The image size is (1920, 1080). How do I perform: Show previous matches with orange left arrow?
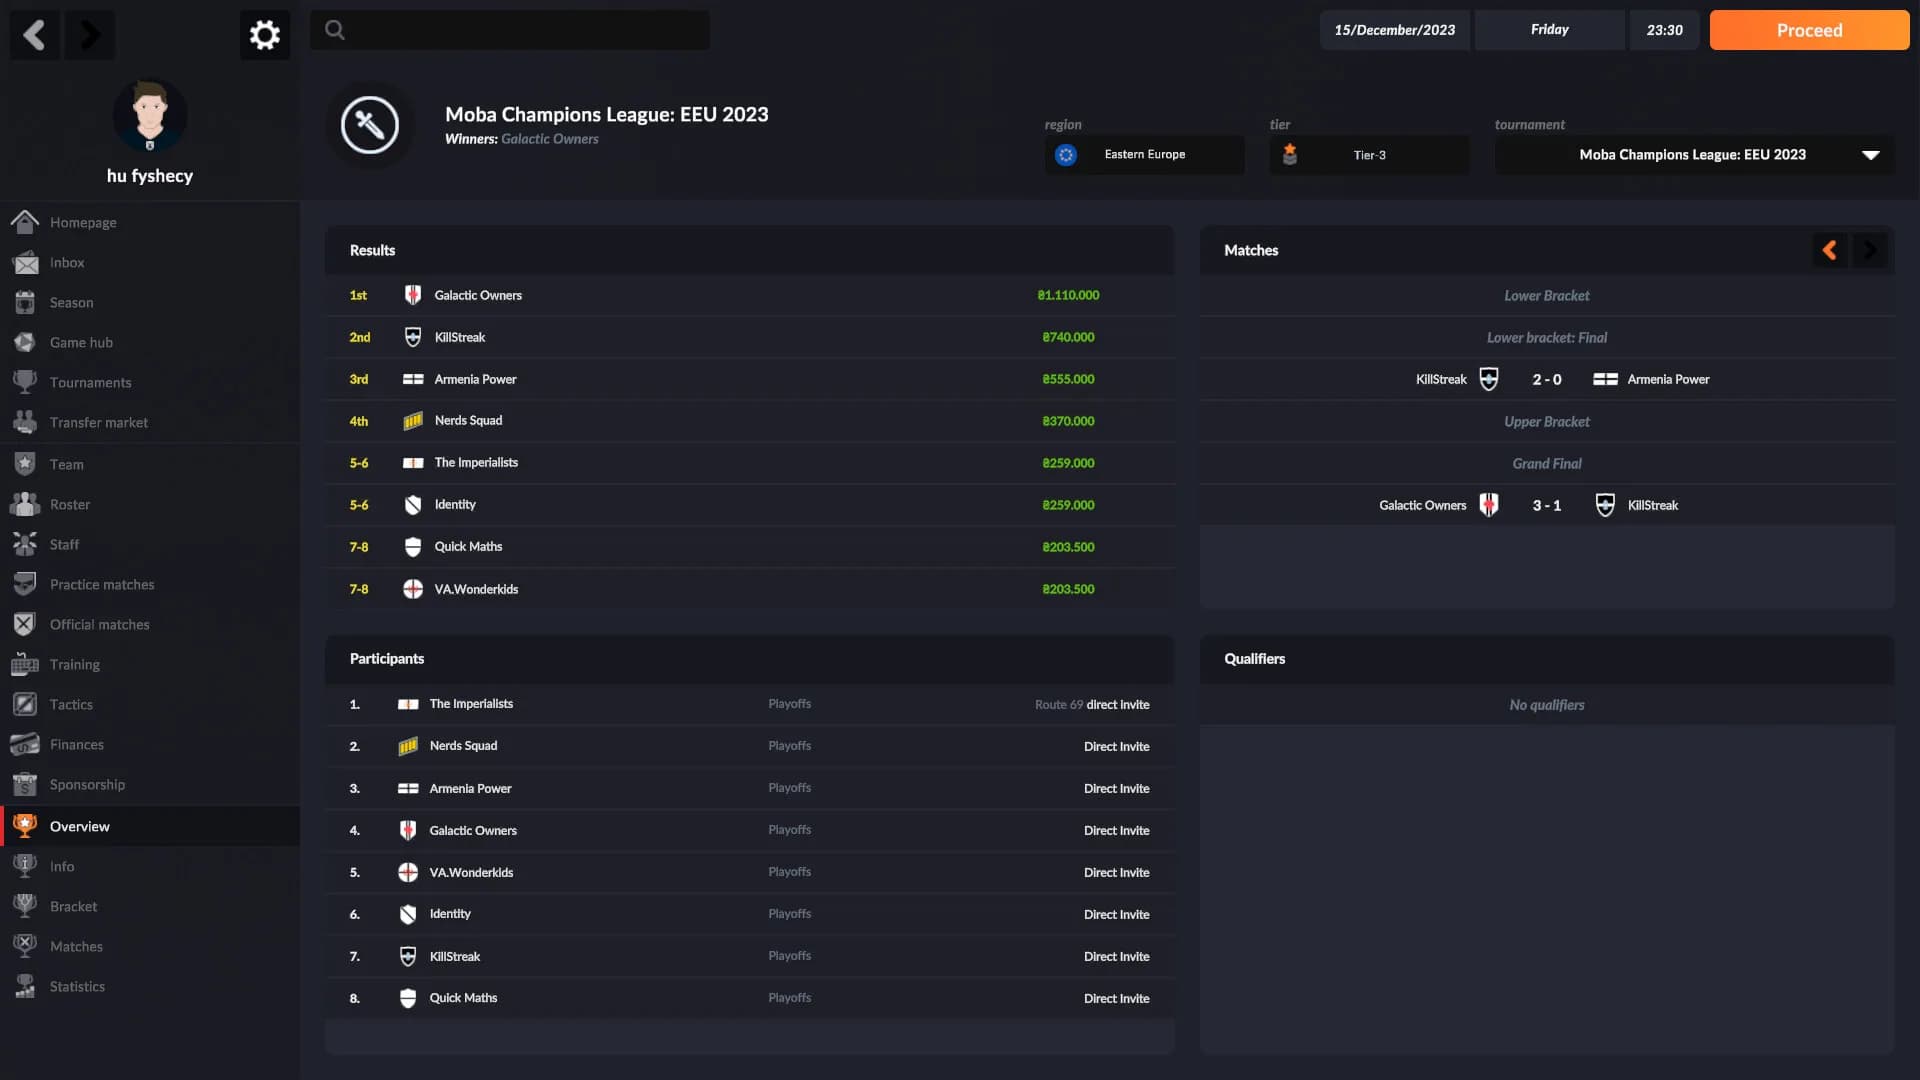coord(1830,250)
